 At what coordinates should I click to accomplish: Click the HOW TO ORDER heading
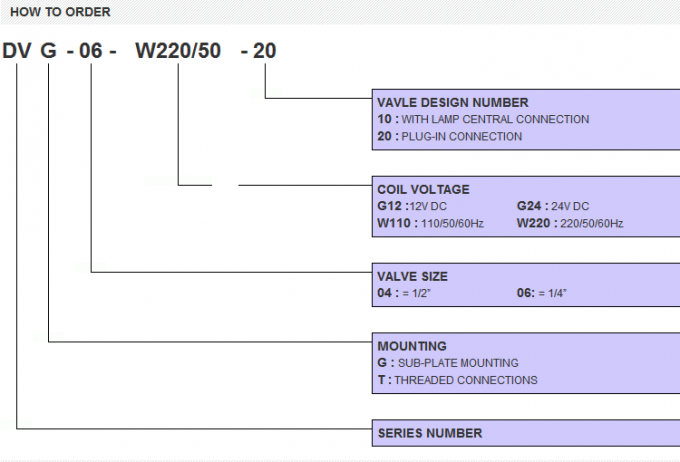(x=60, y=12)
